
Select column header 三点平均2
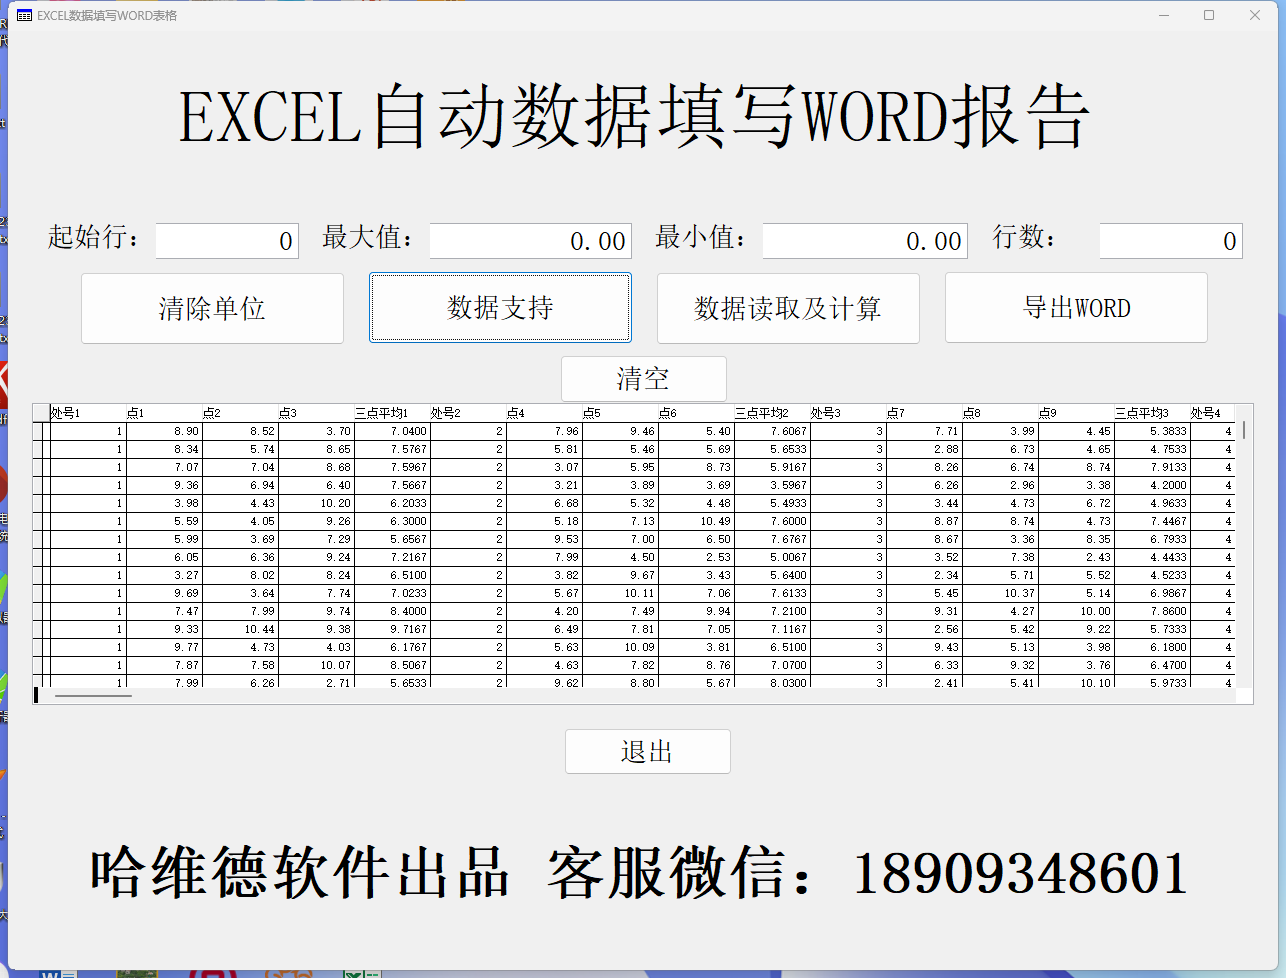point(772,413)
